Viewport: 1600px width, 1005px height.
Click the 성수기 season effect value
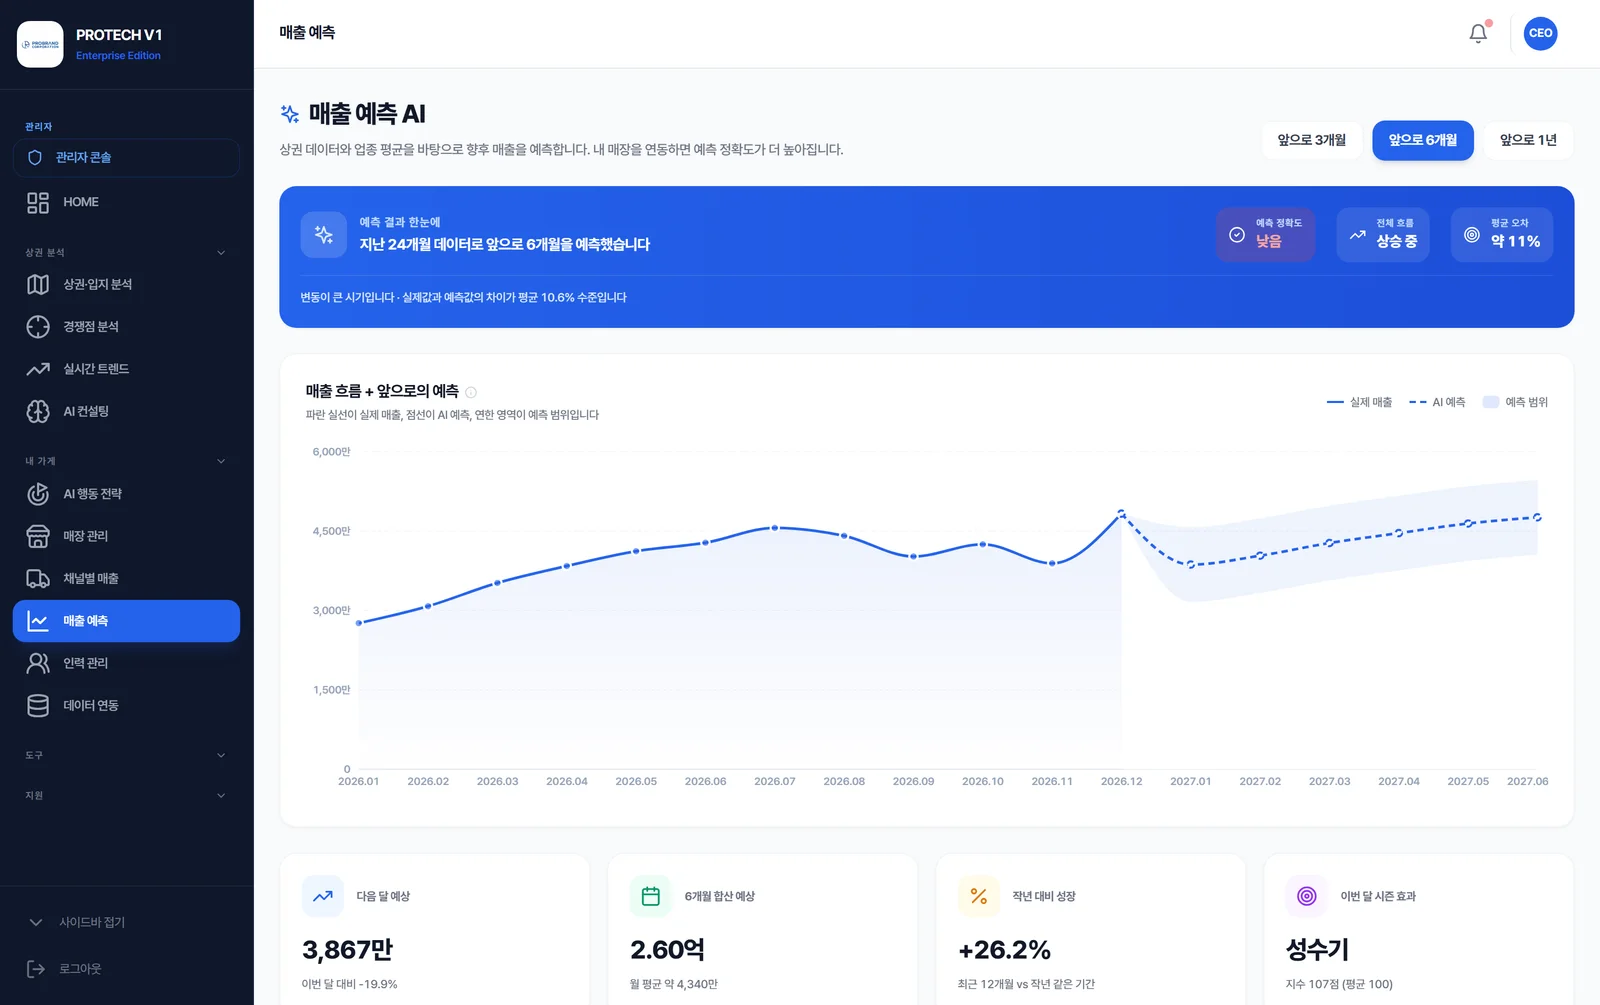(x=1317, y=950)
